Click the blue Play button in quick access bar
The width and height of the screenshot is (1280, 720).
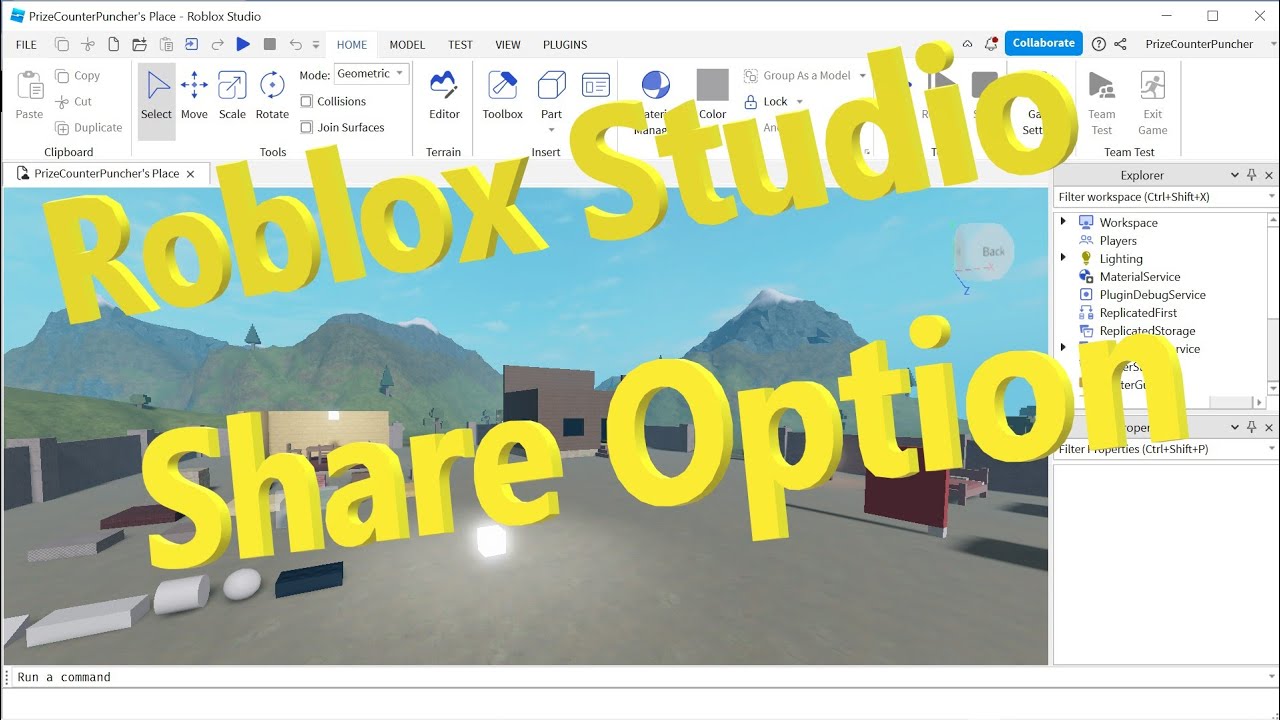point(243,44)
